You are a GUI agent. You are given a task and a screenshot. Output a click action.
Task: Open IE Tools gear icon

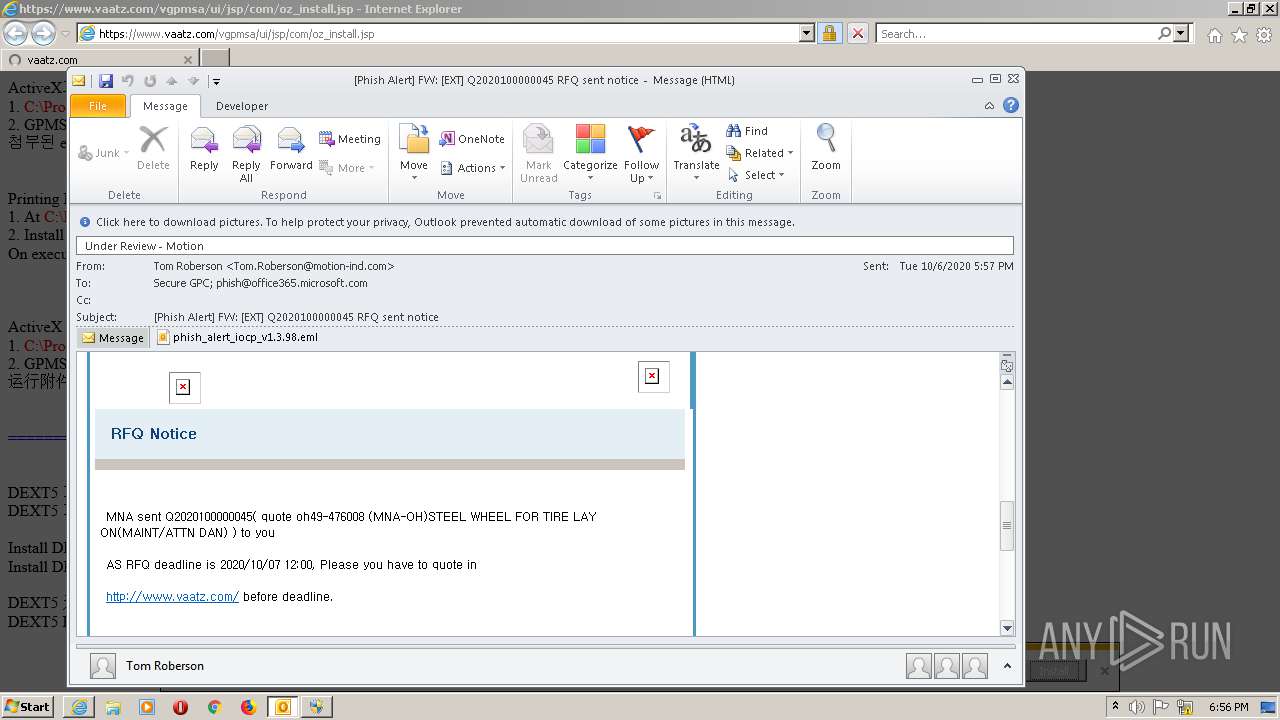[x=1264, y=35]
